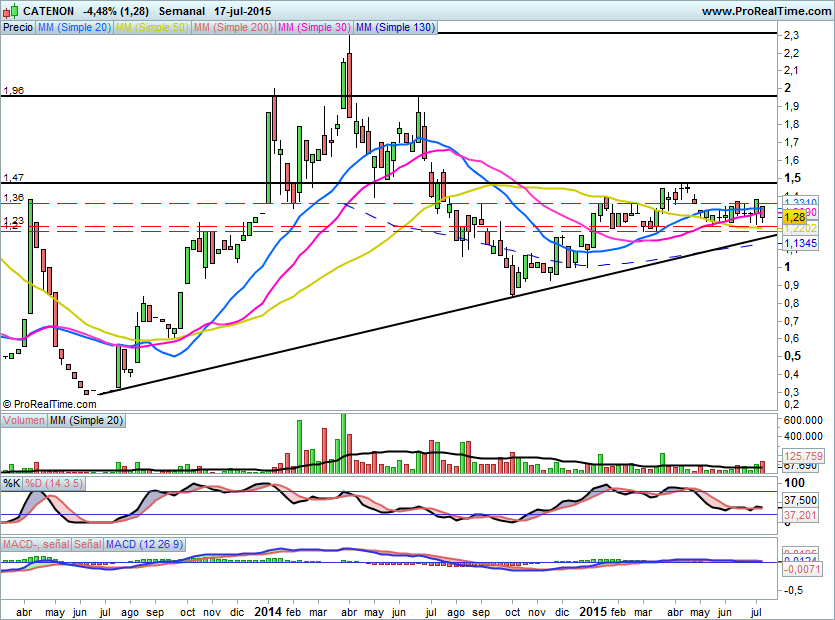The image size is (835, 620).
Task: Click the yellow 1,28 current price tag
Action: point(795,216)
